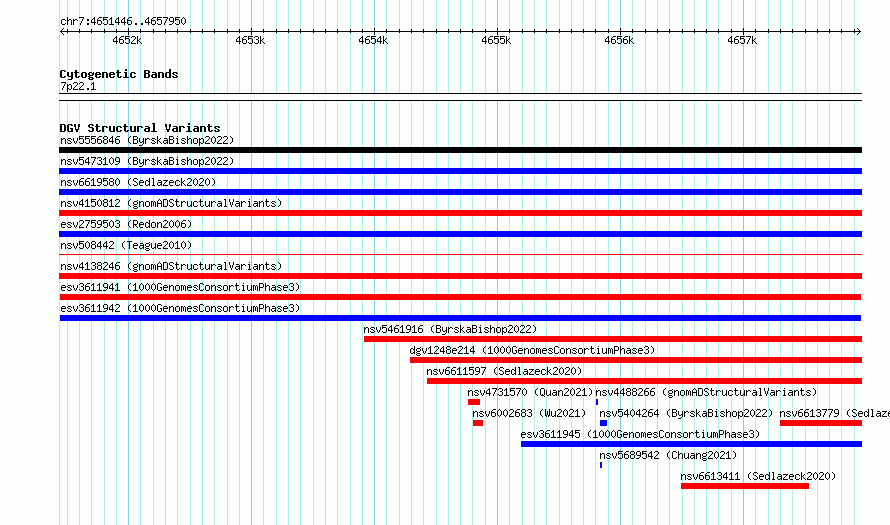The height and width of the screenshot is (525, 890).
Task: Select the black nsv5556846 variant bar
Action: [x=460, y=150]
